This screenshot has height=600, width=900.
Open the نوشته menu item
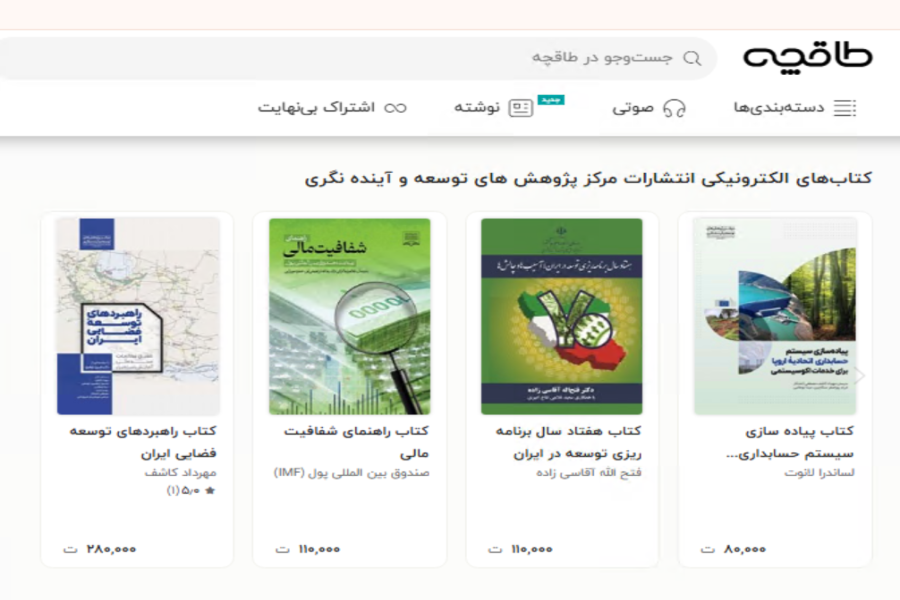coord(477,108)
